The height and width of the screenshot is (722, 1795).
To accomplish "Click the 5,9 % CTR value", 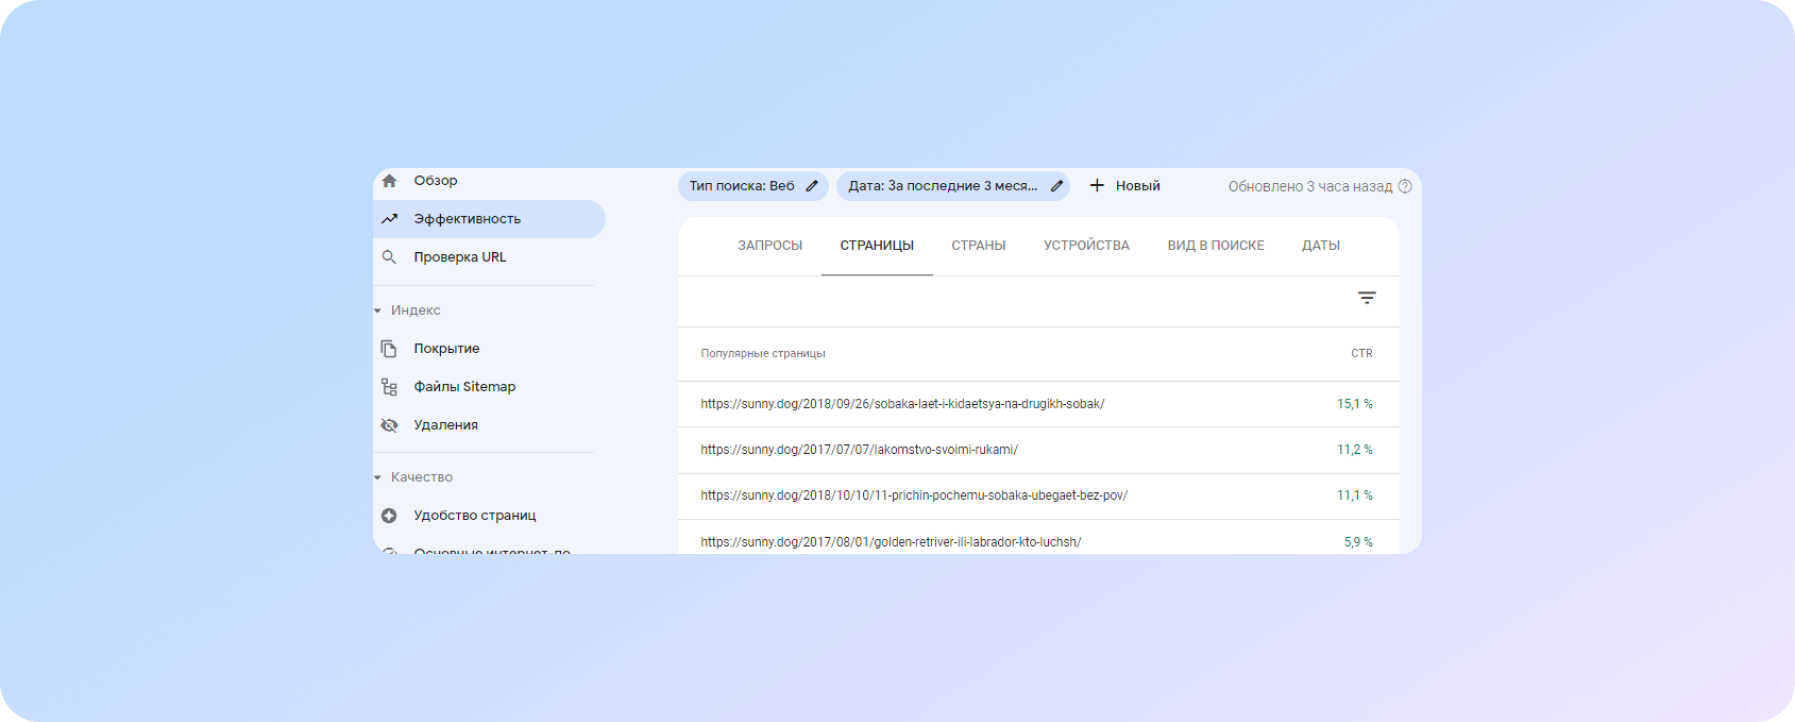I will 1358,542.
